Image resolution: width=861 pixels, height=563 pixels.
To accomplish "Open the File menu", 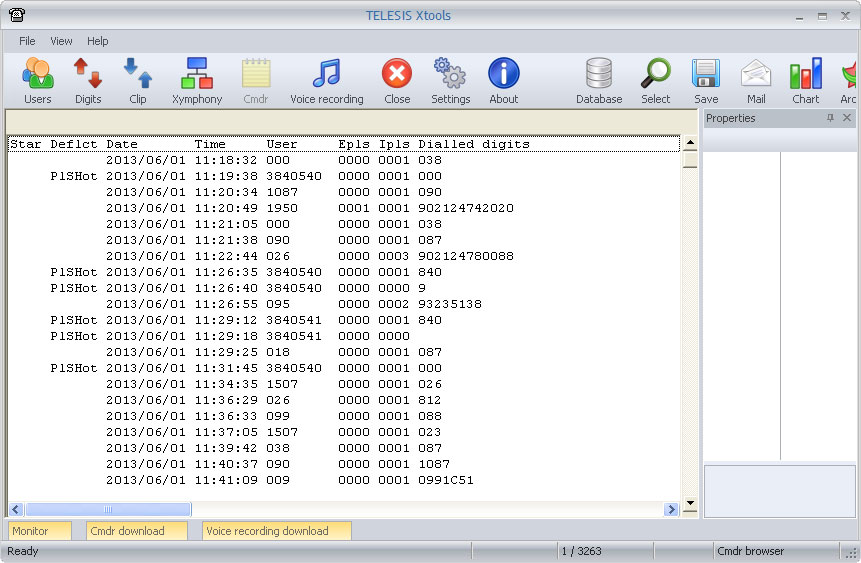I will tap(27, 41).
